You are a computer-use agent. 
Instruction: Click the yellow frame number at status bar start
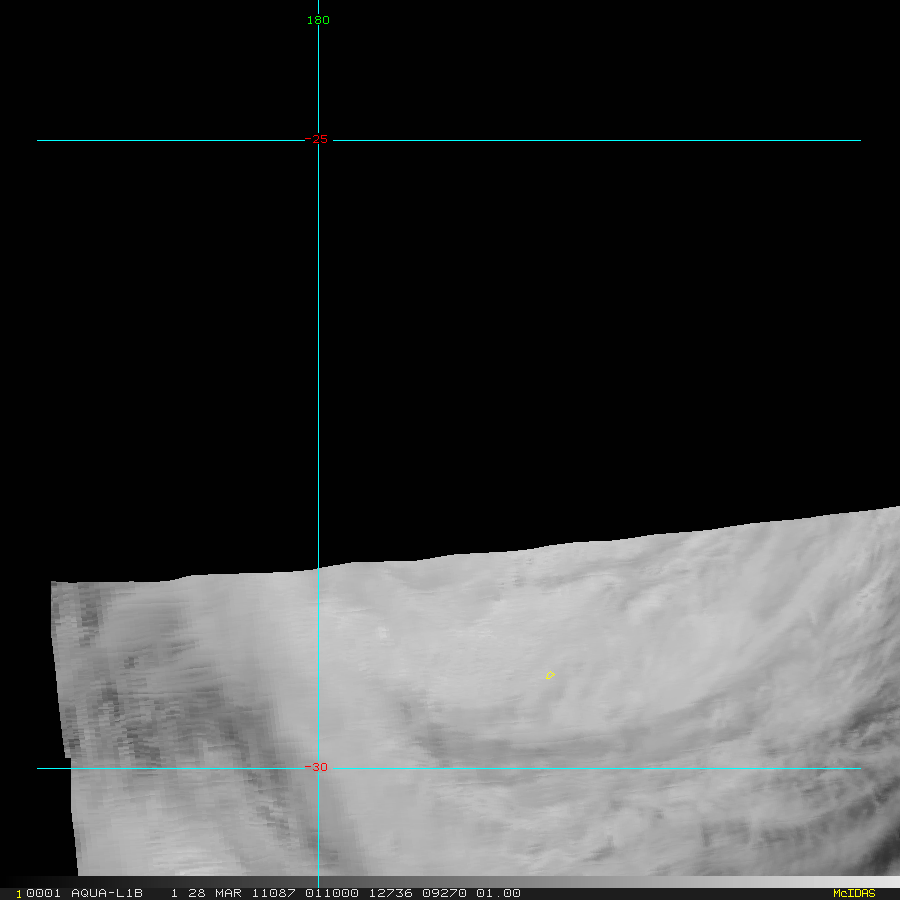pyautogui.click(x=19, y=893)
